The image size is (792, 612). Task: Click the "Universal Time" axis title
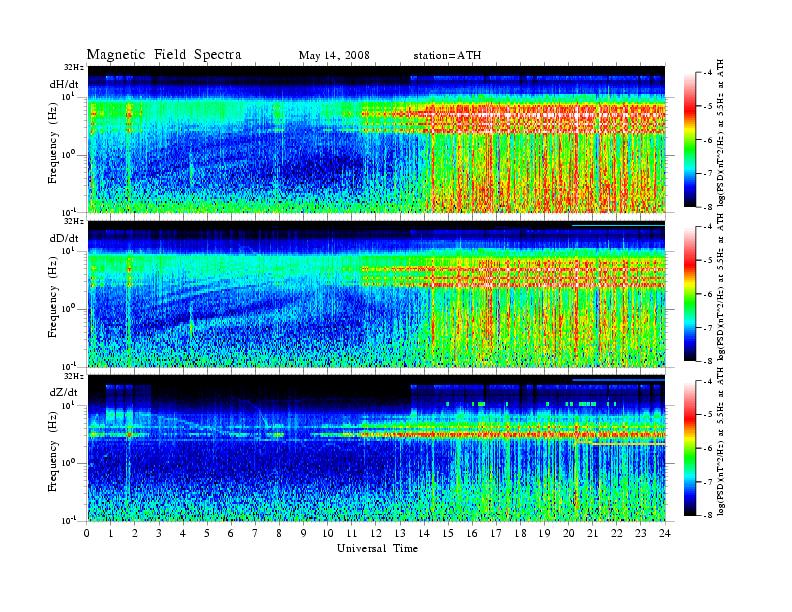tap(377, 548)
